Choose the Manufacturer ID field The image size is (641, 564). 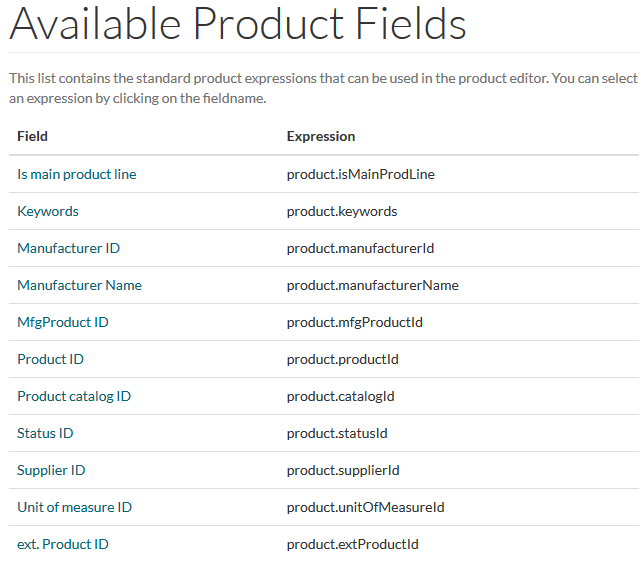pyautogui.click(x=68, y=248)
